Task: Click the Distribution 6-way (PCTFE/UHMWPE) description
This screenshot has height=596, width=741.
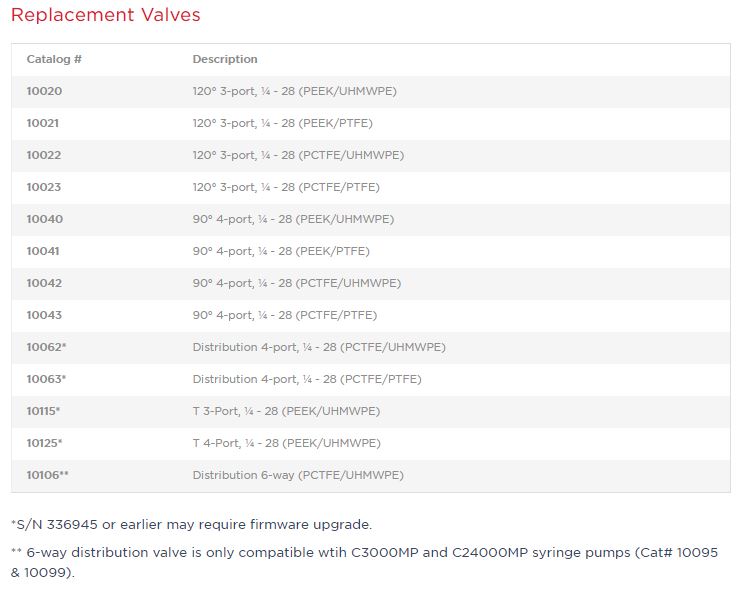Action: click(298, 475)
